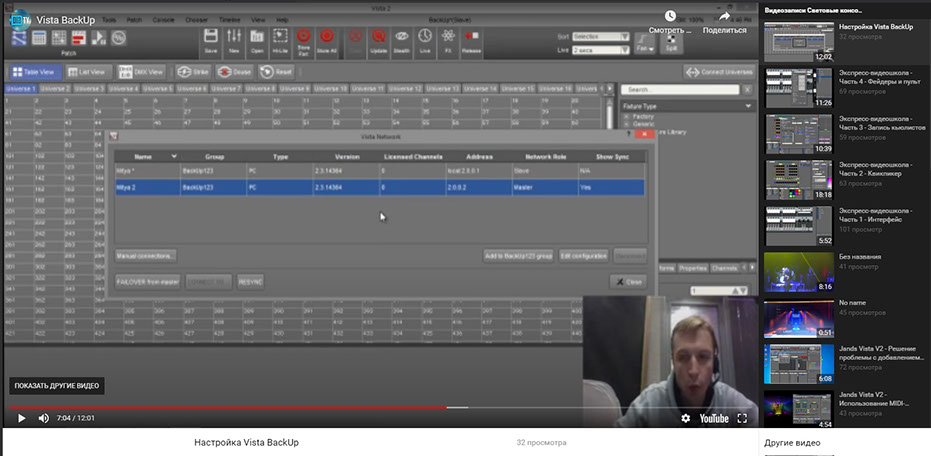Image resolution: width=931 pixels, height=456 pixels.
Task: Open YouTube player settings gear
Action: pos(685,418)
